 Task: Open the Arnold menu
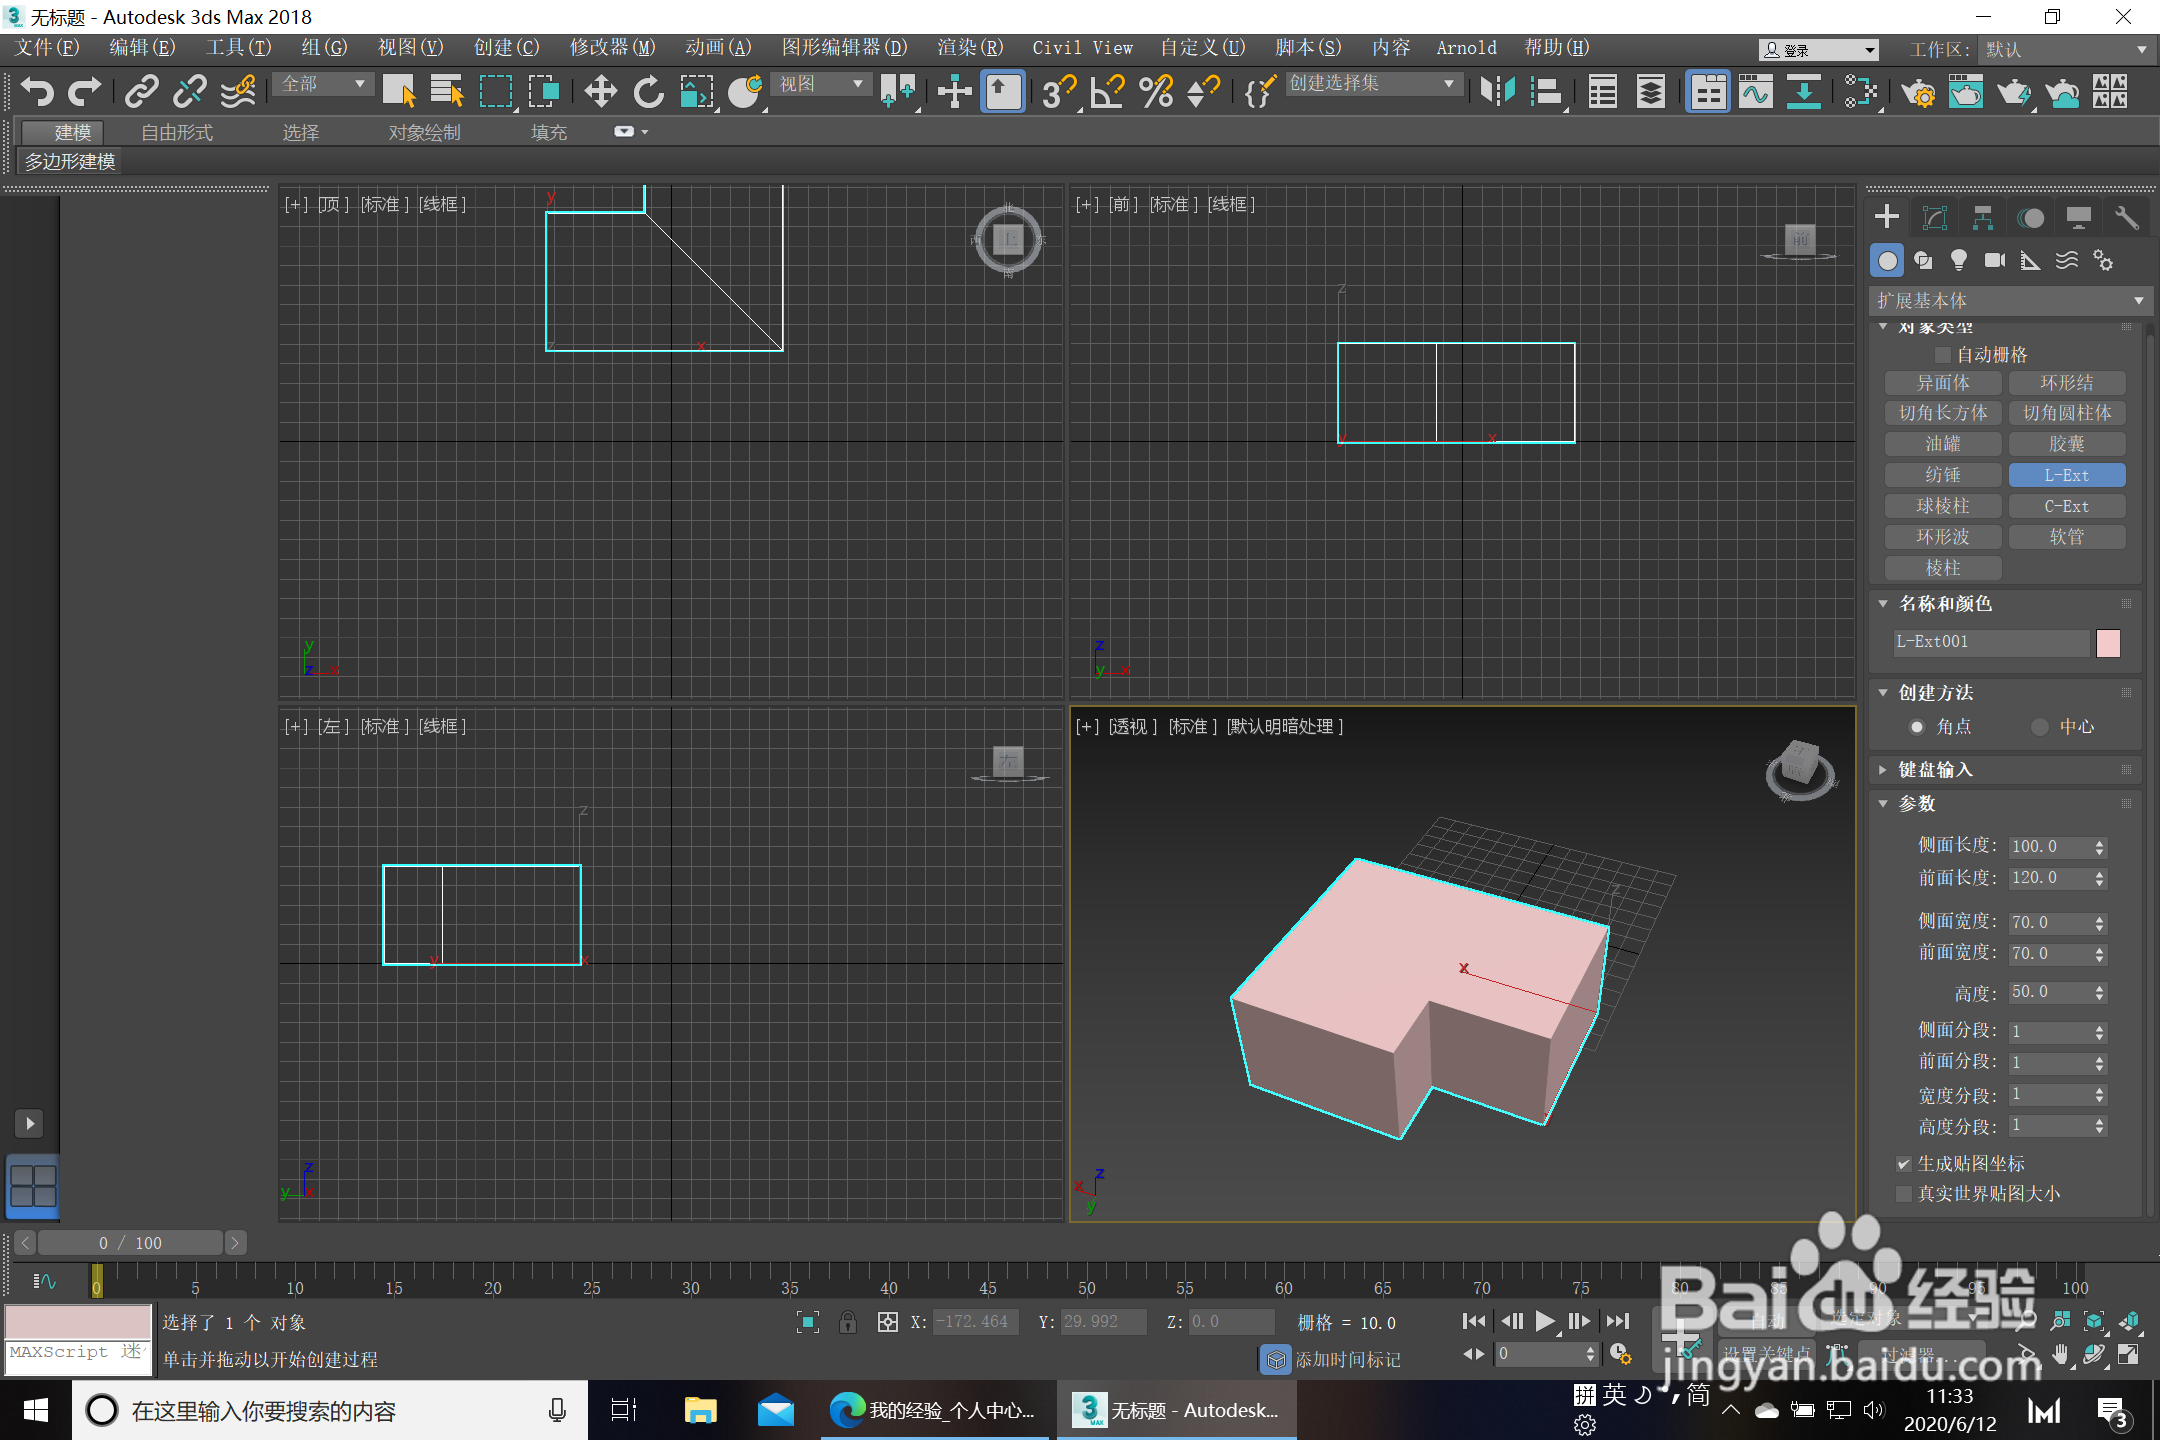(x=1466, y=48)
